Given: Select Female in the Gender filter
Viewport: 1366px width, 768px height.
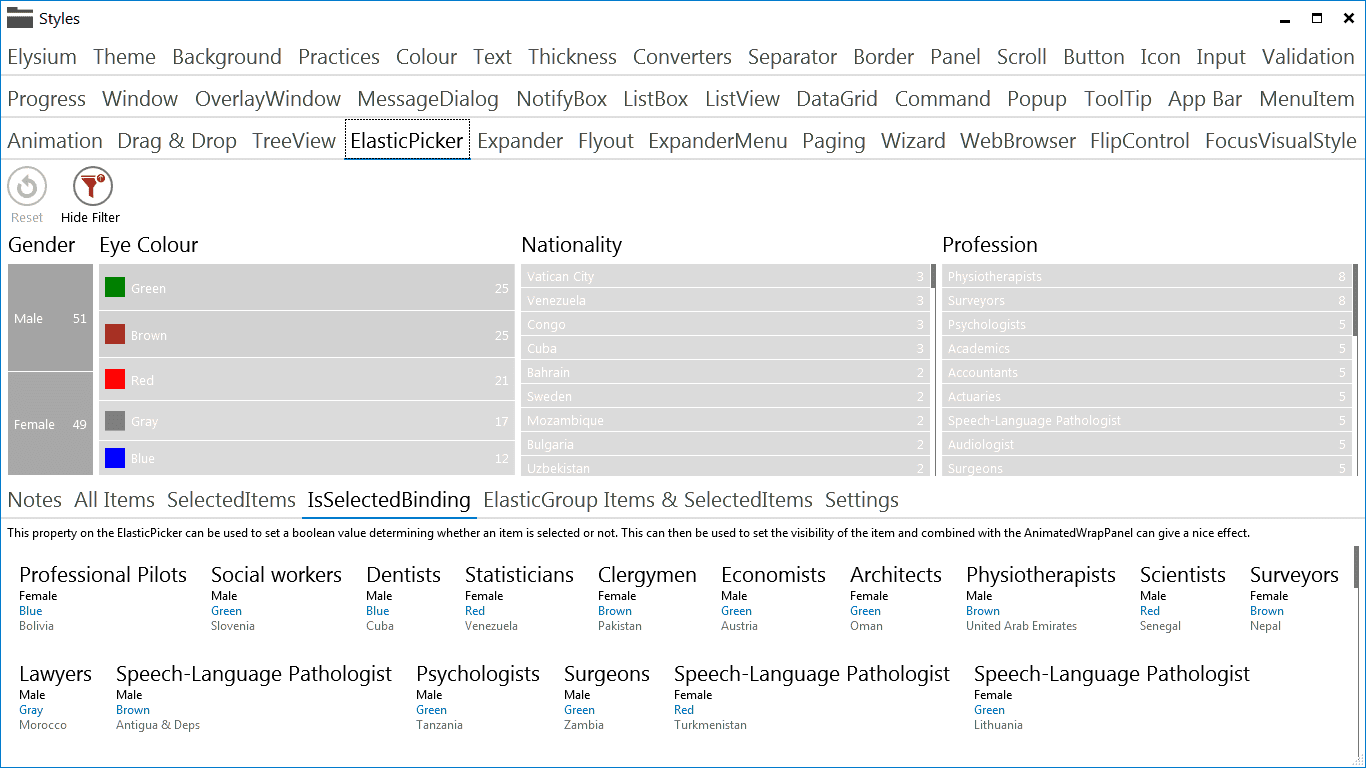Looking at the screenshot, I should pos(50,424).
